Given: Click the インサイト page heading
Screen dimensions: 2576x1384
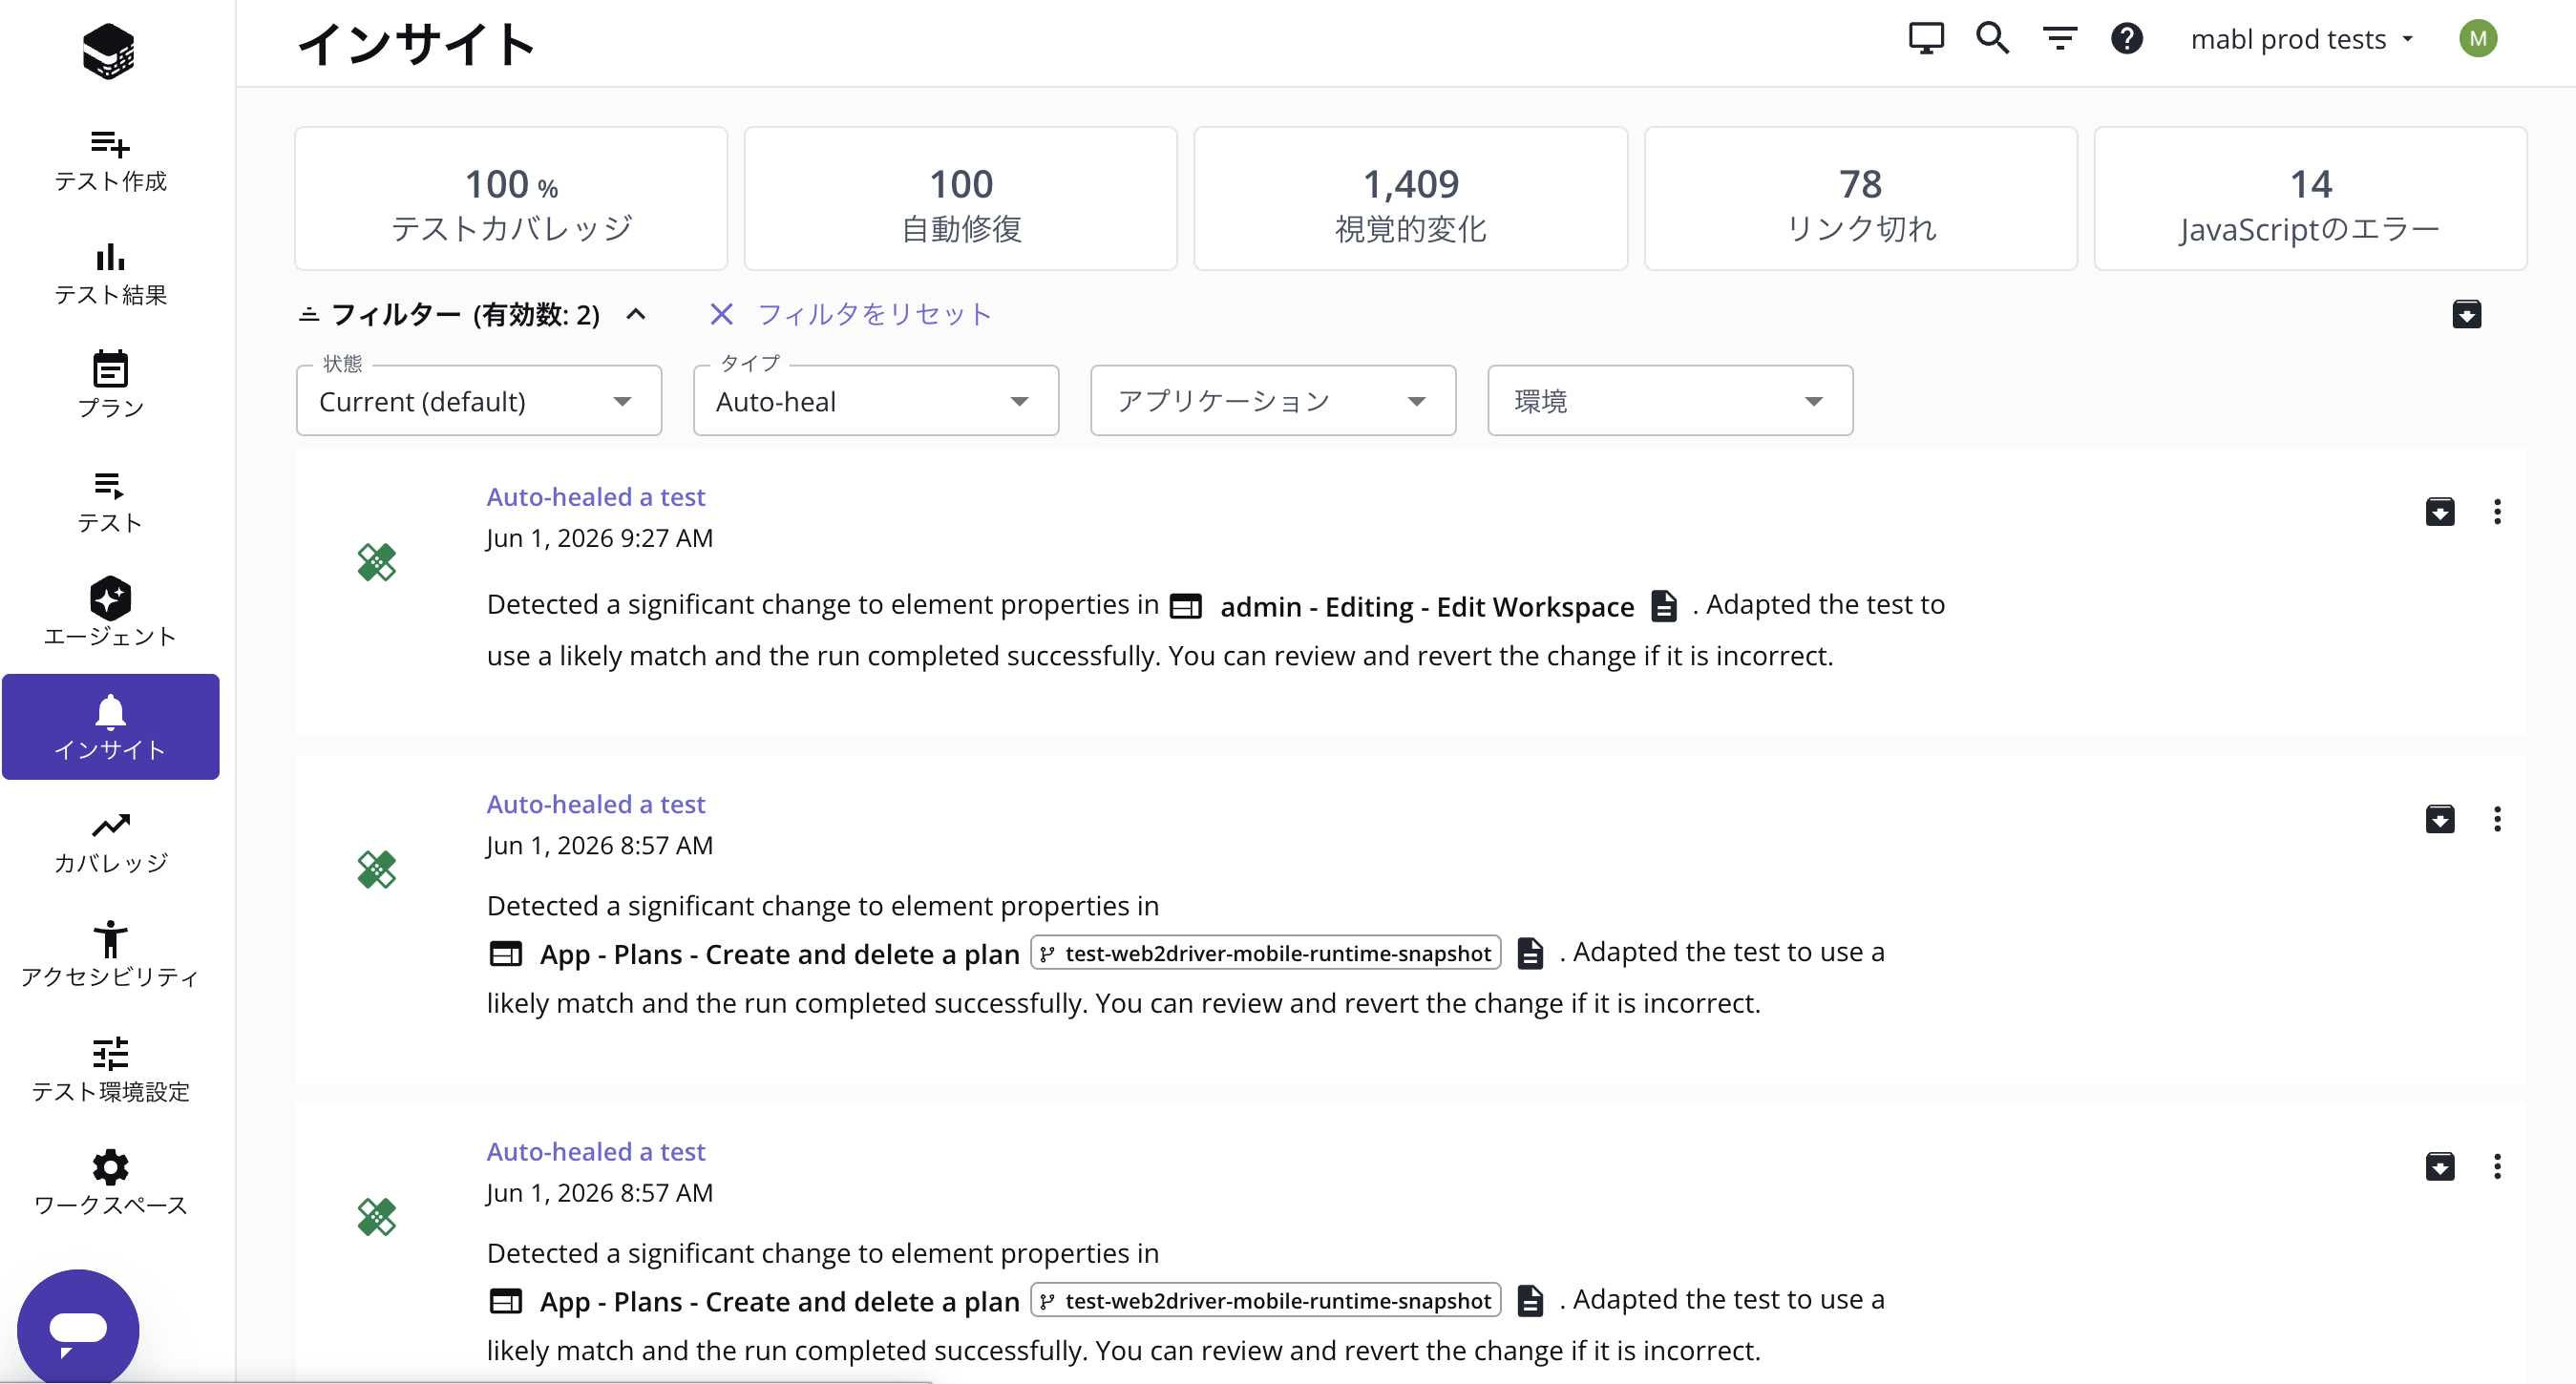Looking at the screenshot, I should coord(417,43).
